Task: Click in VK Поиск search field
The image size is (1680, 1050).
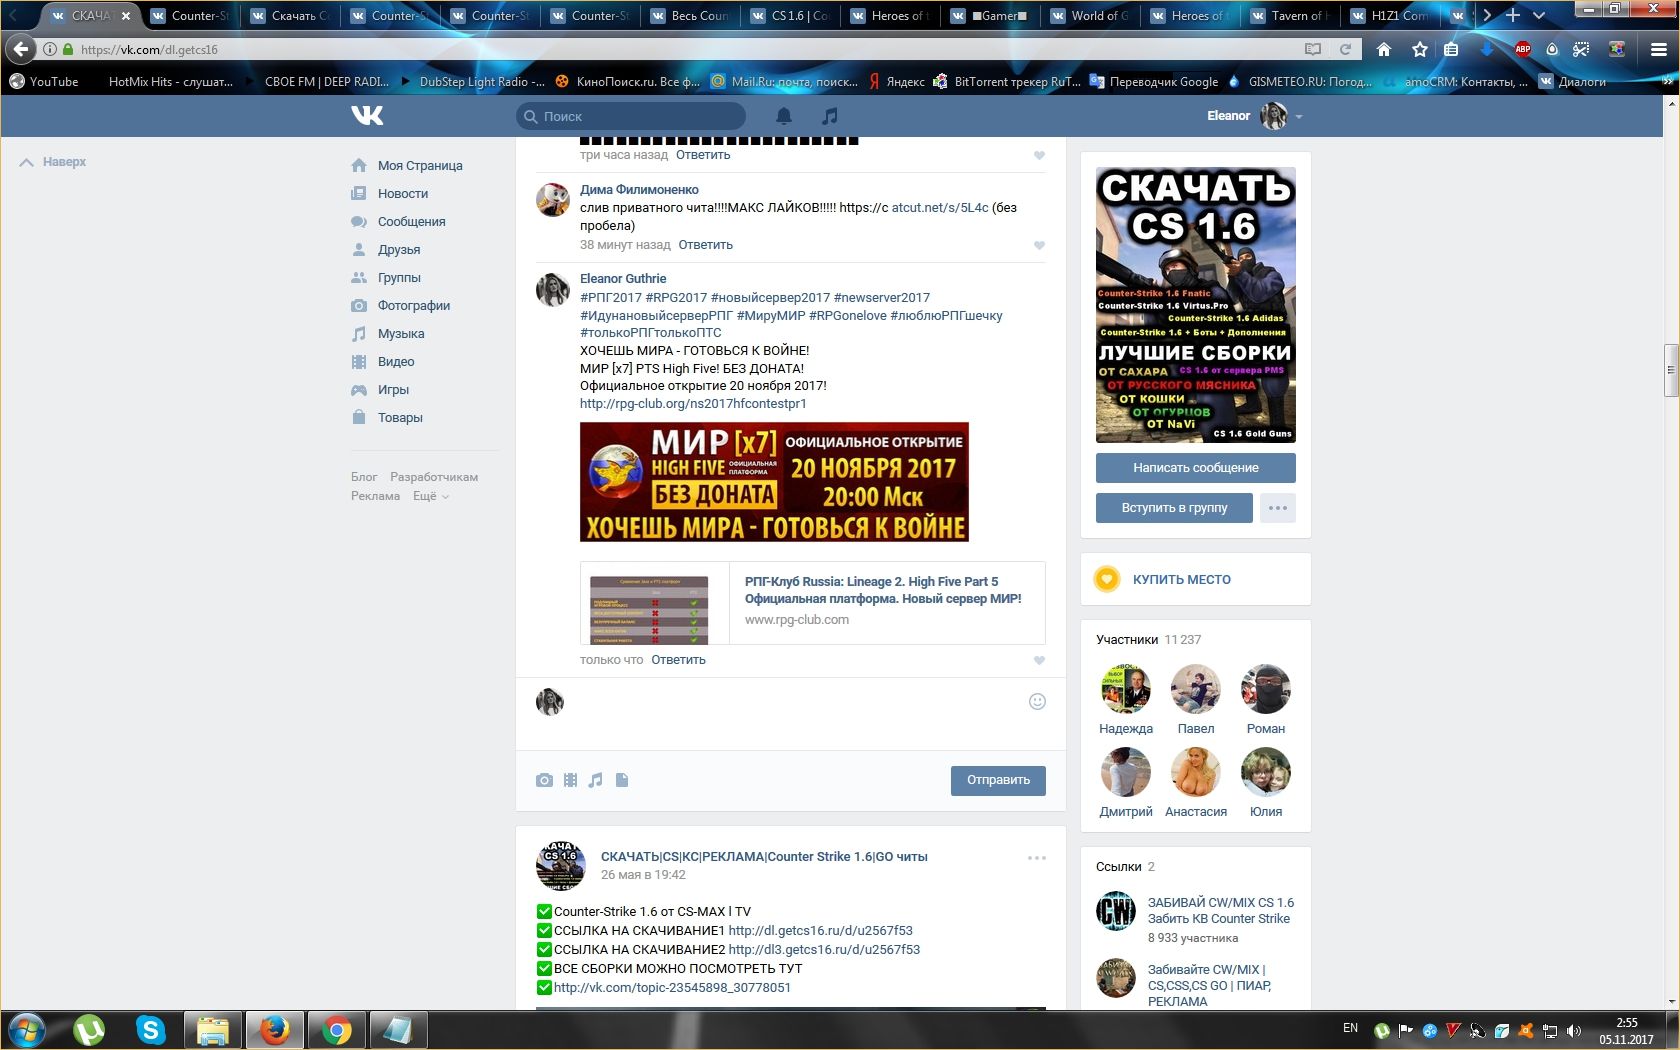Action: (631, 117)
